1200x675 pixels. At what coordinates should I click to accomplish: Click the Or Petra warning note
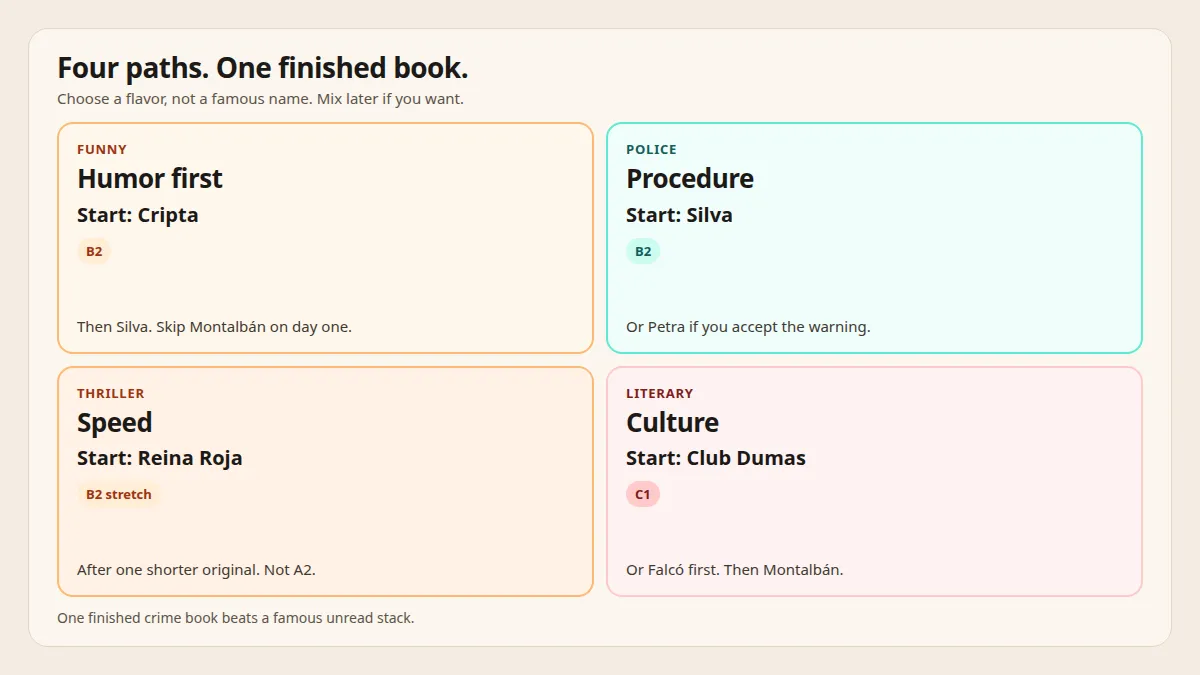(748, 327)
